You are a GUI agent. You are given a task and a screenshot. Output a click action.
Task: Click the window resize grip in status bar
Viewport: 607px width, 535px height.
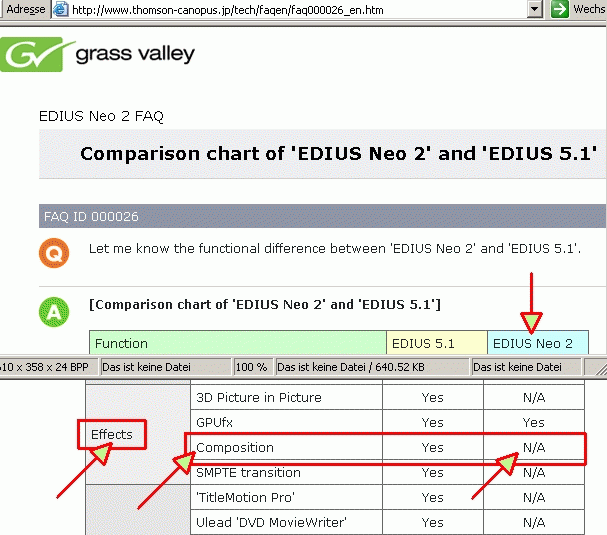tap(600, 368)
